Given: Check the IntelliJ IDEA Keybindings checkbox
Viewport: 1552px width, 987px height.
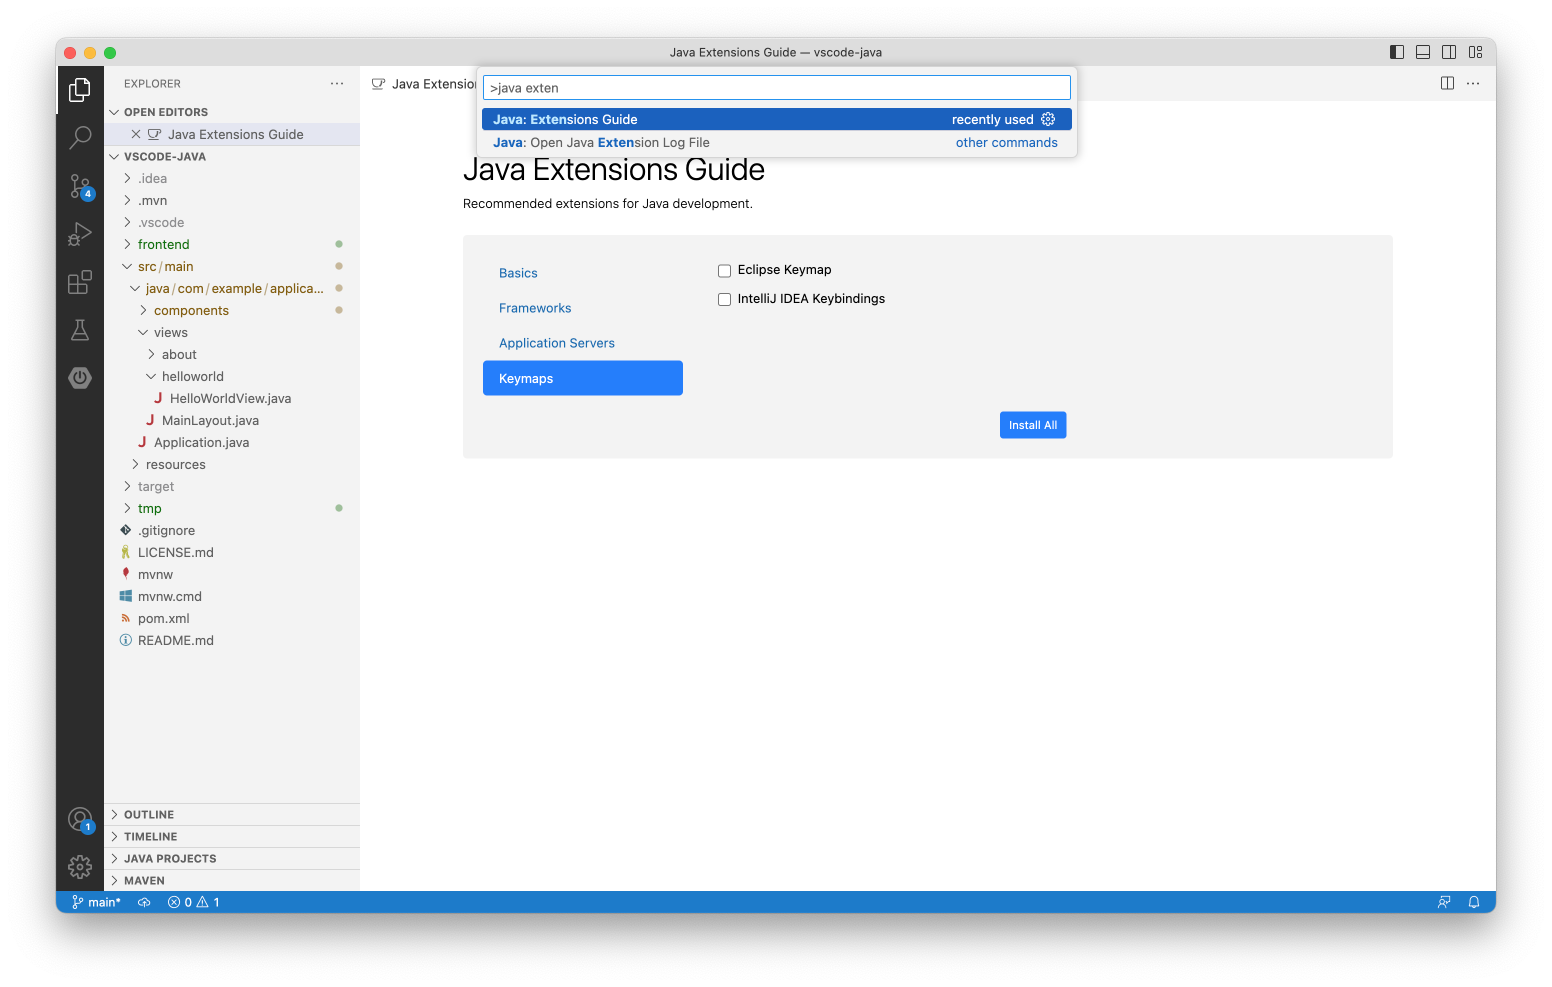Looking at the screenshot, I should tap(724, 299).
